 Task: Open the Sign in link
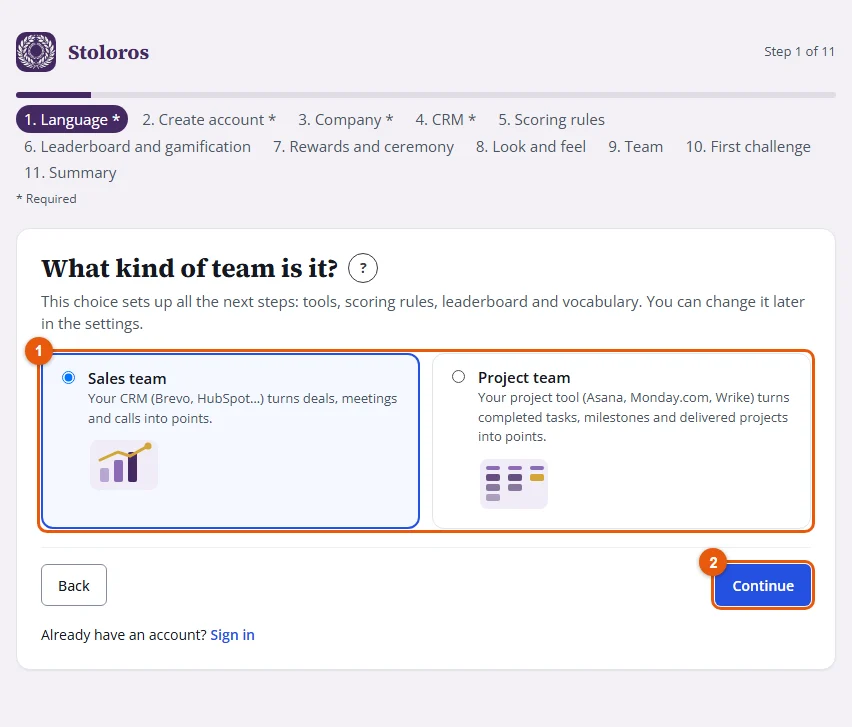(x=233, y=635)
